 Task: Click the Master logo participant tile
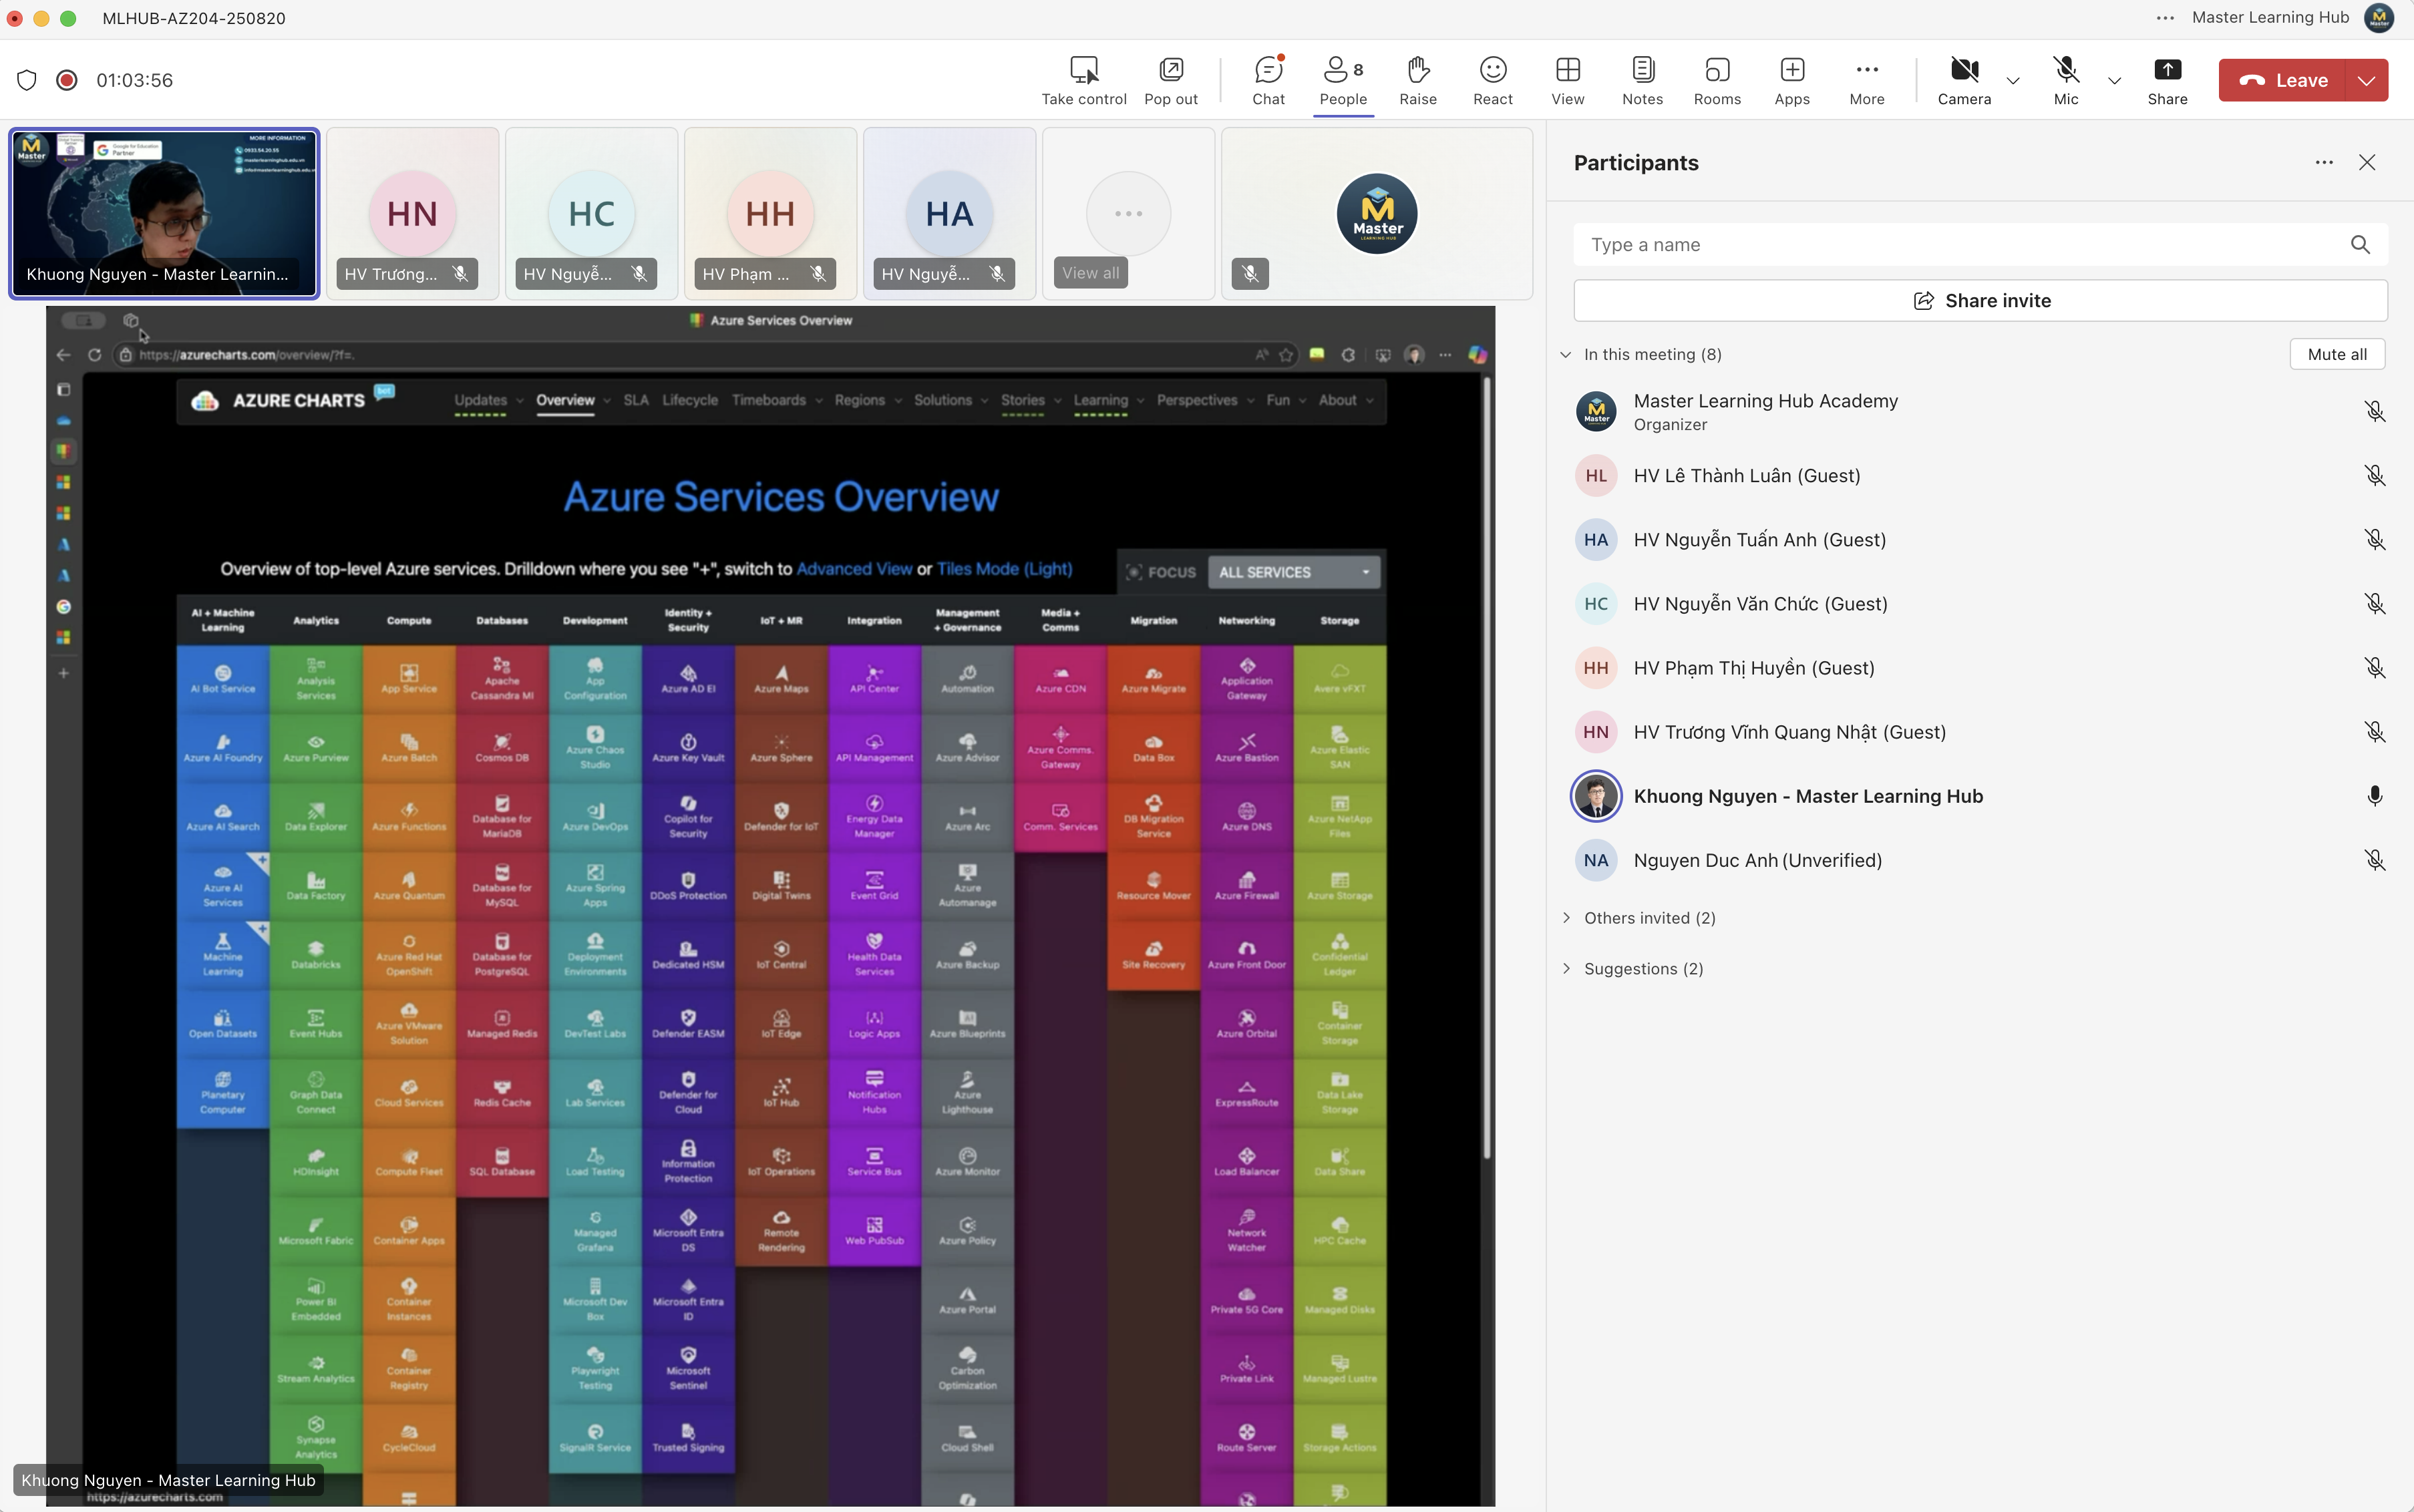[1376, 213]
